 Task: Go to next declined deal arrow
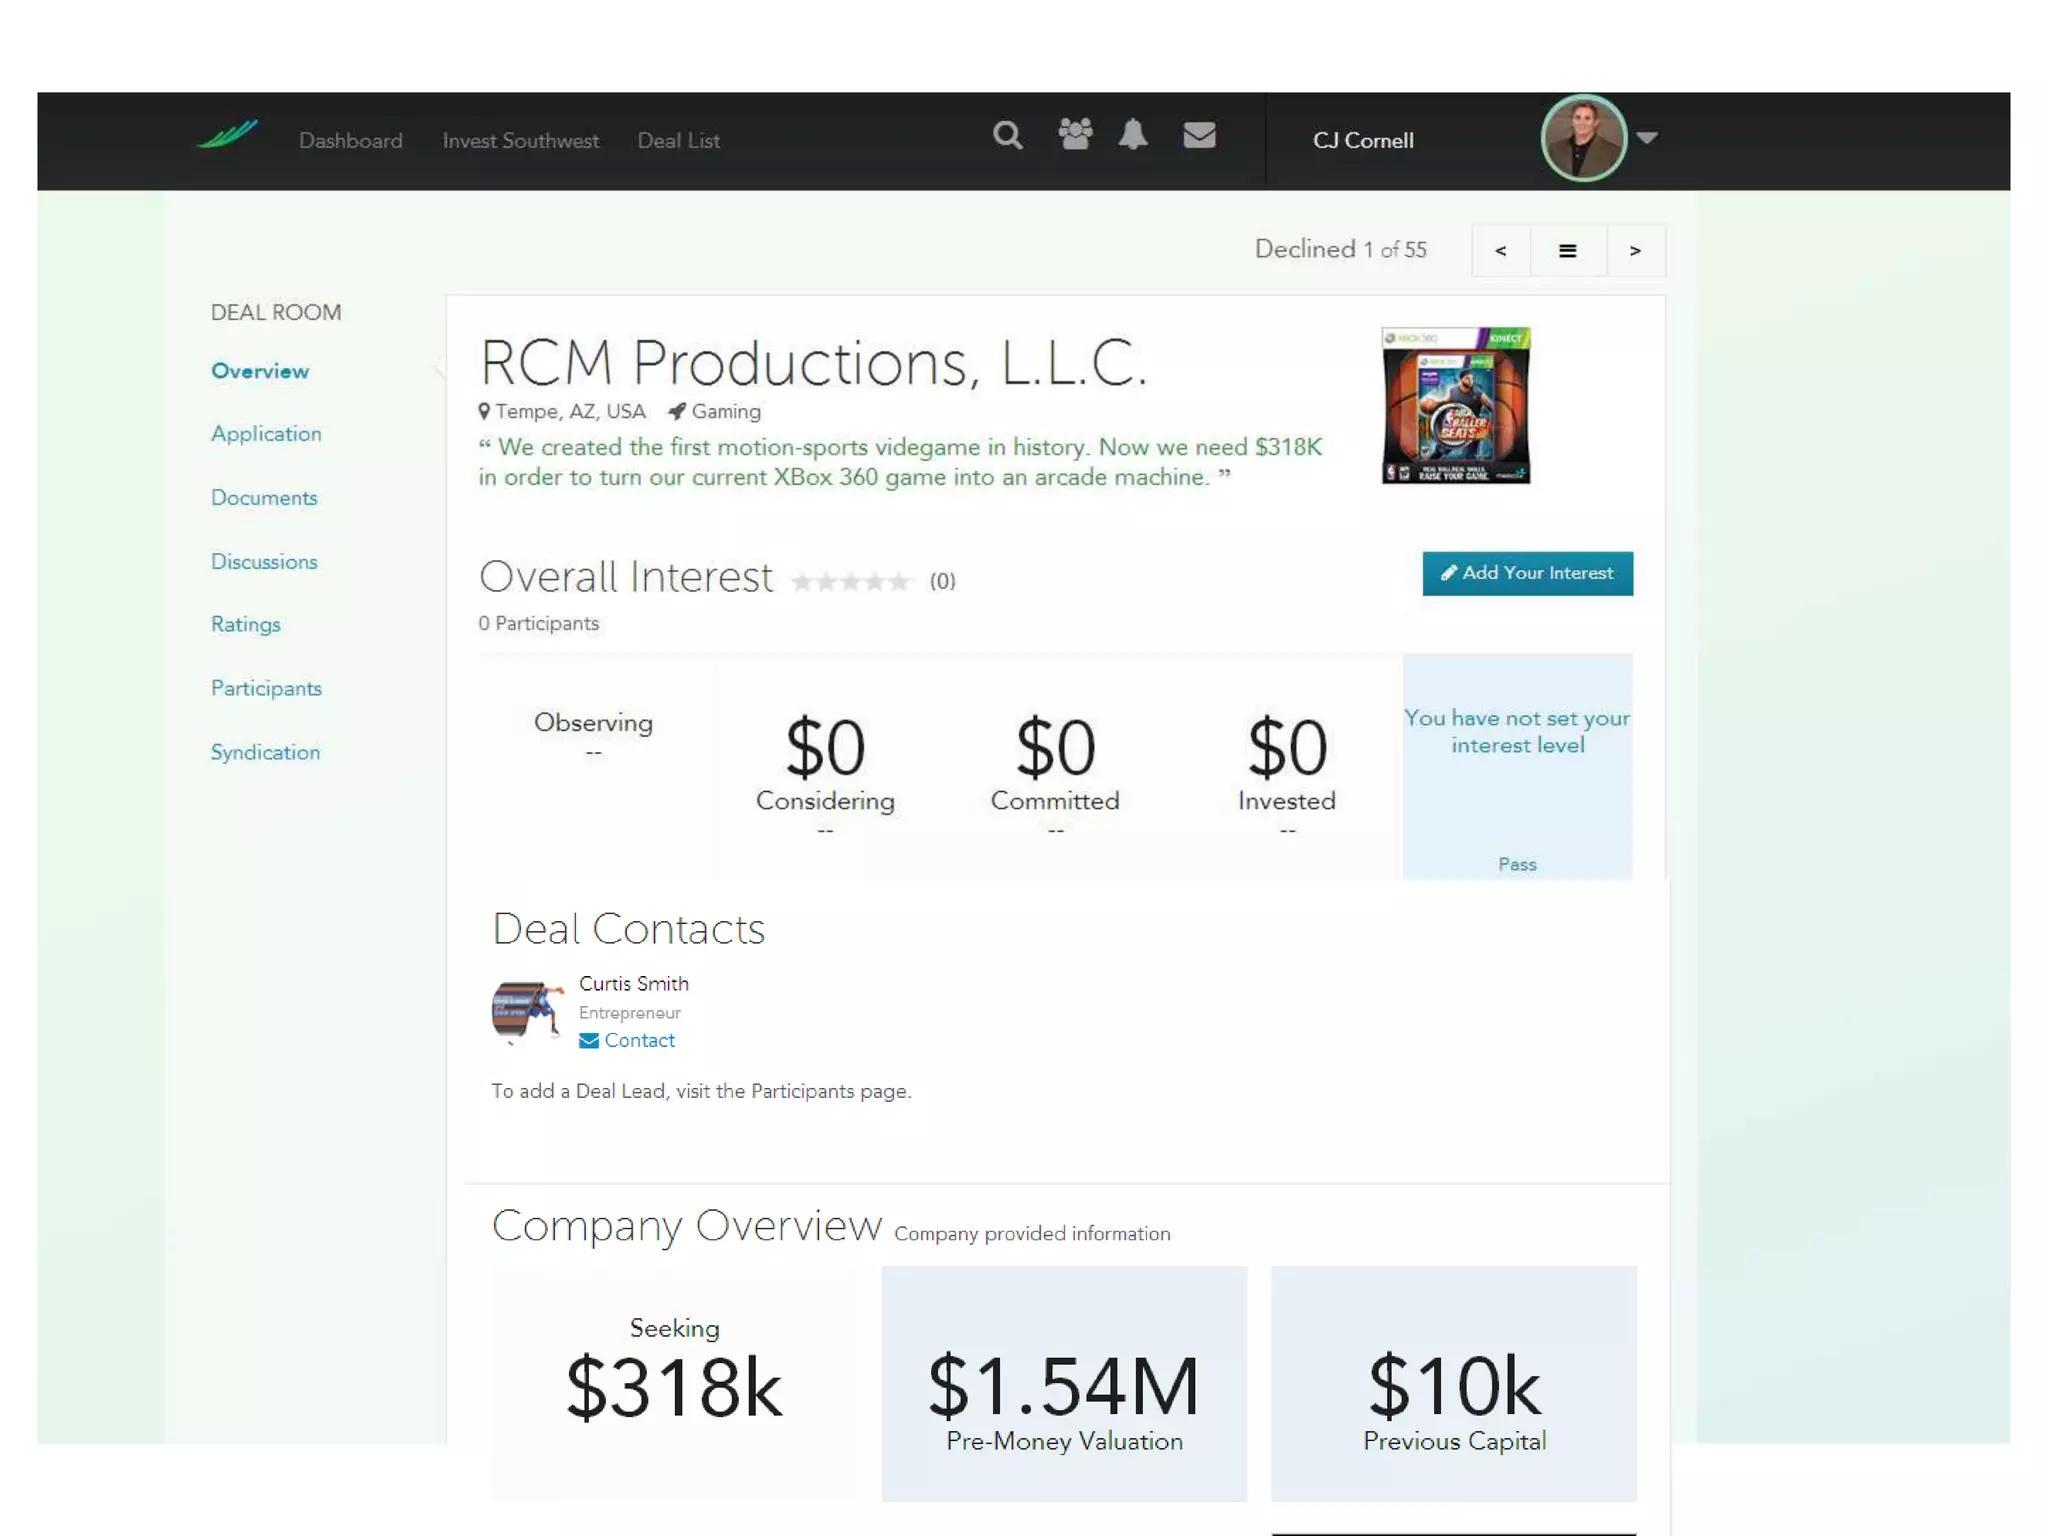pyautogui.click(x=1635, y=251)
